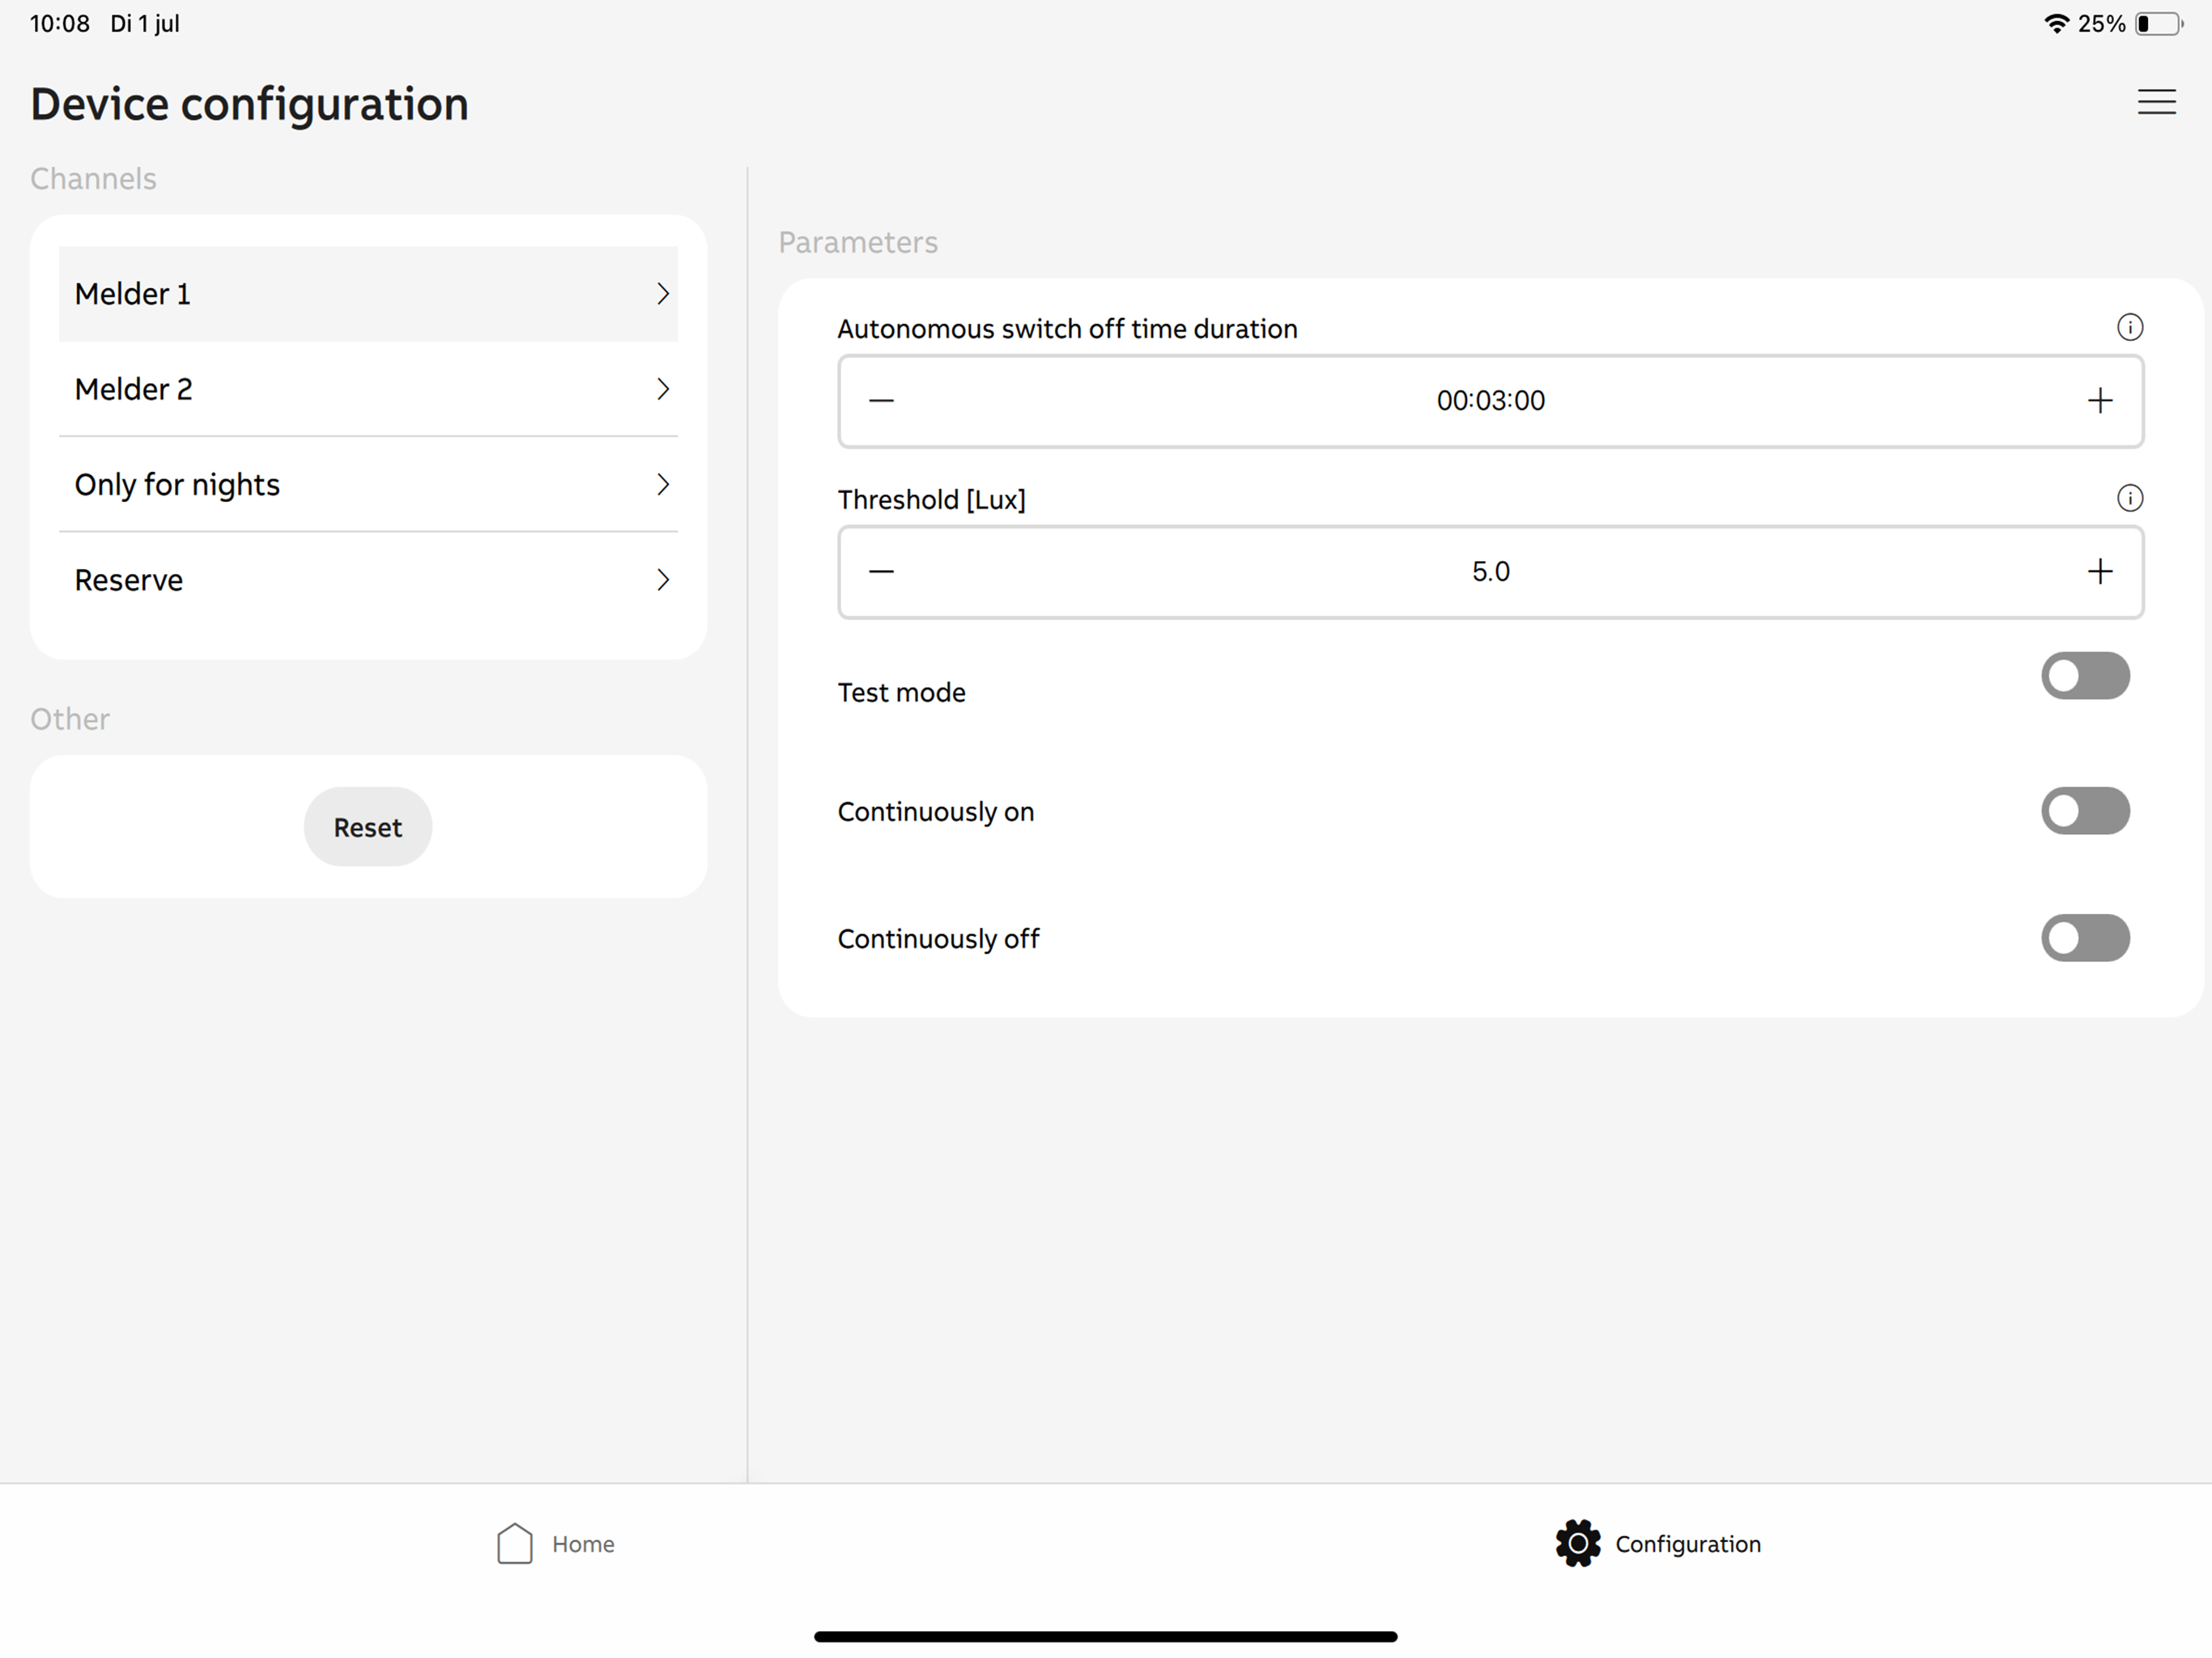Tap the home indicator bar at bottom
This screenshot has width=2212, height=1658.
1105,1637
